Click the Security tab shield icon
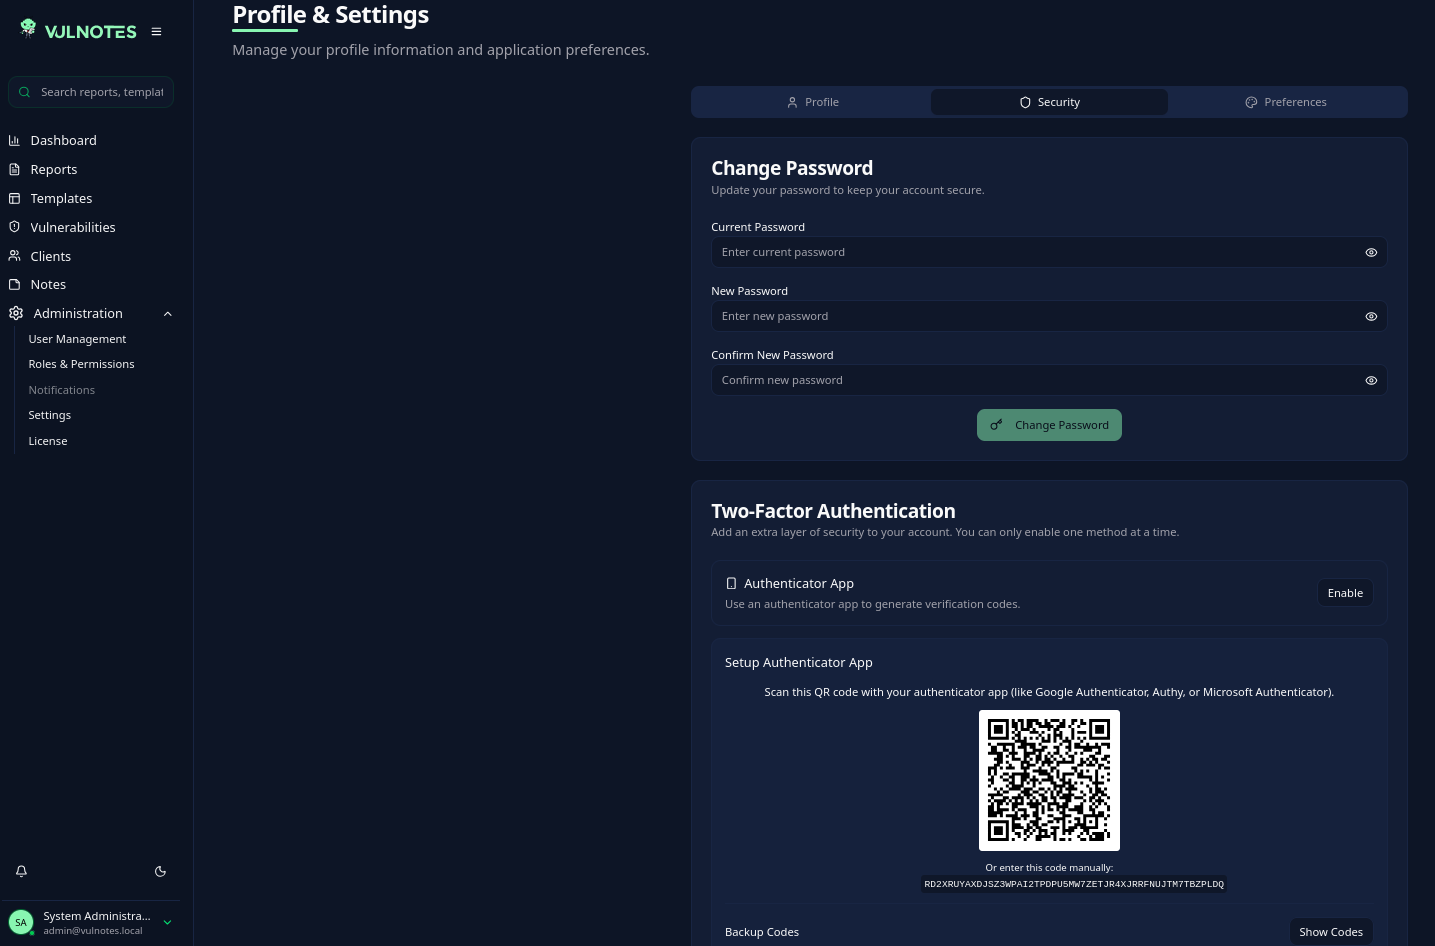This screenshot has width=1435, height=946. 1025,102
